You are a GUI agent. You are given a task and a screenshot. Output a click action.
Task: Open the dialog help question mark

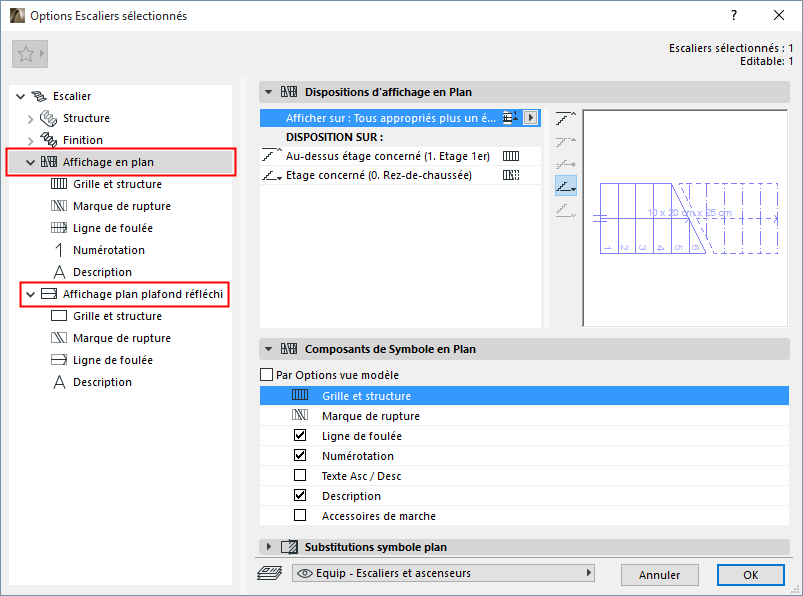(734, 15)
